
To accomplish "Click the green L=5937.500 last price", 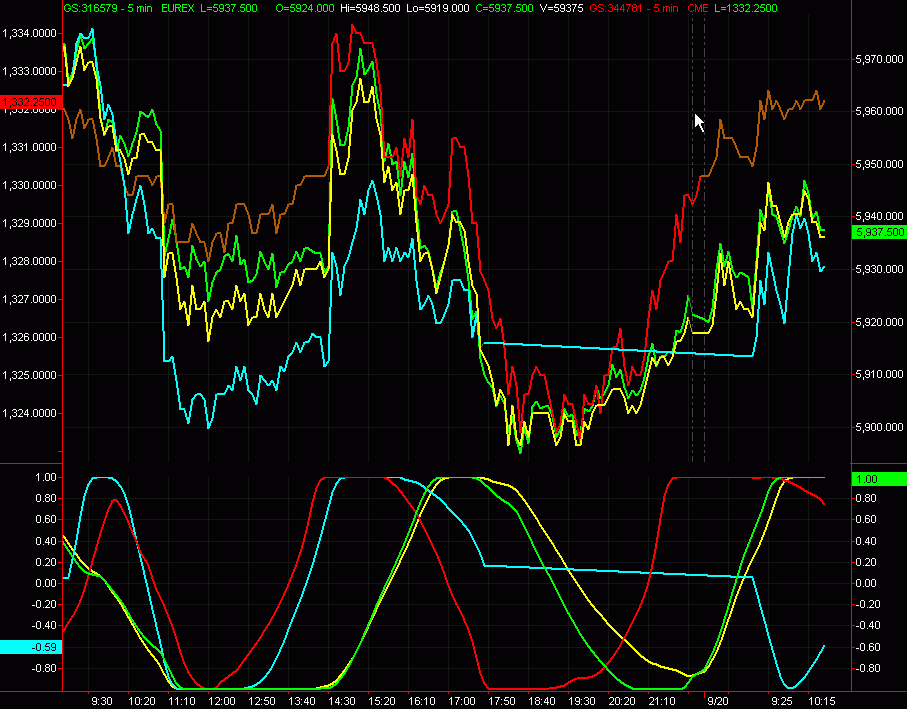I will tap(229, 8).
